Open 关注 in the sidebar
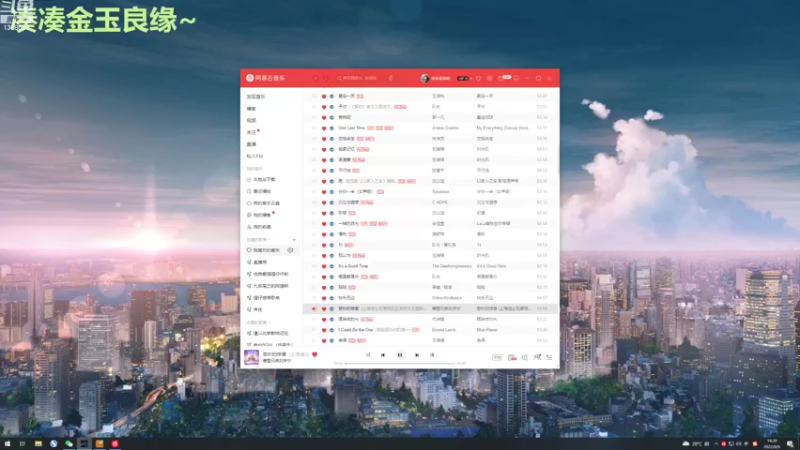The height and width of the screenshot is (450, 800). pyautogui.click(x=252, y=132)
